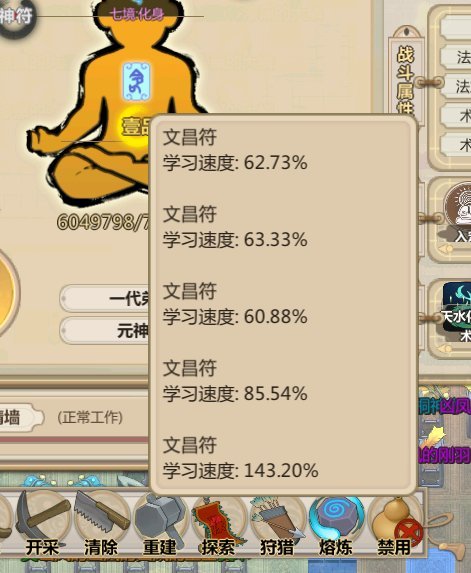Activate the 探索 explore banner icon
This screenshot has width=471, height=573.
coord(219,525)
